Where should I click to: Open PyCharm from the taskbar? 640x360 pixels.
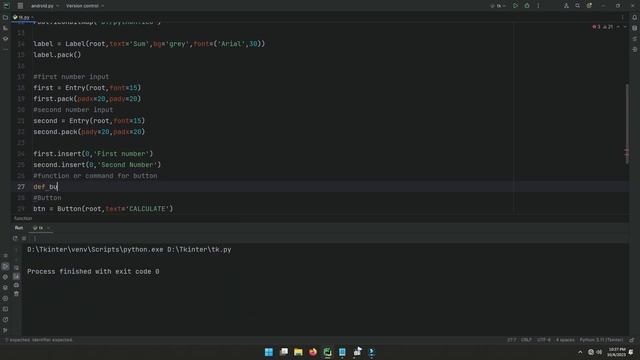click(x=327, y=352)
